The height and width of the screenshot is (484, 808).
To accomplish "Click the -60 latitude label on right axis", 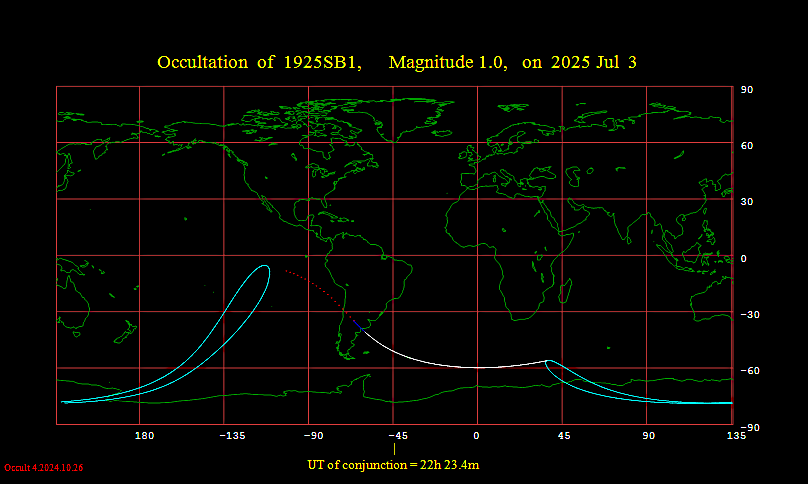I will [746, 371].
